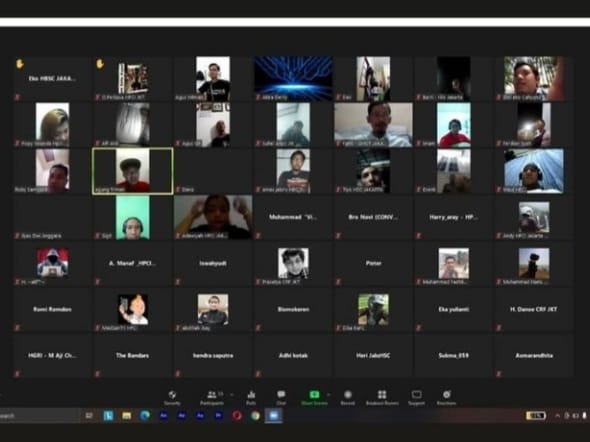The width and height of the screenshot is (590, 442).
Task: Launch the Polls feature
Action: (251, 397)
